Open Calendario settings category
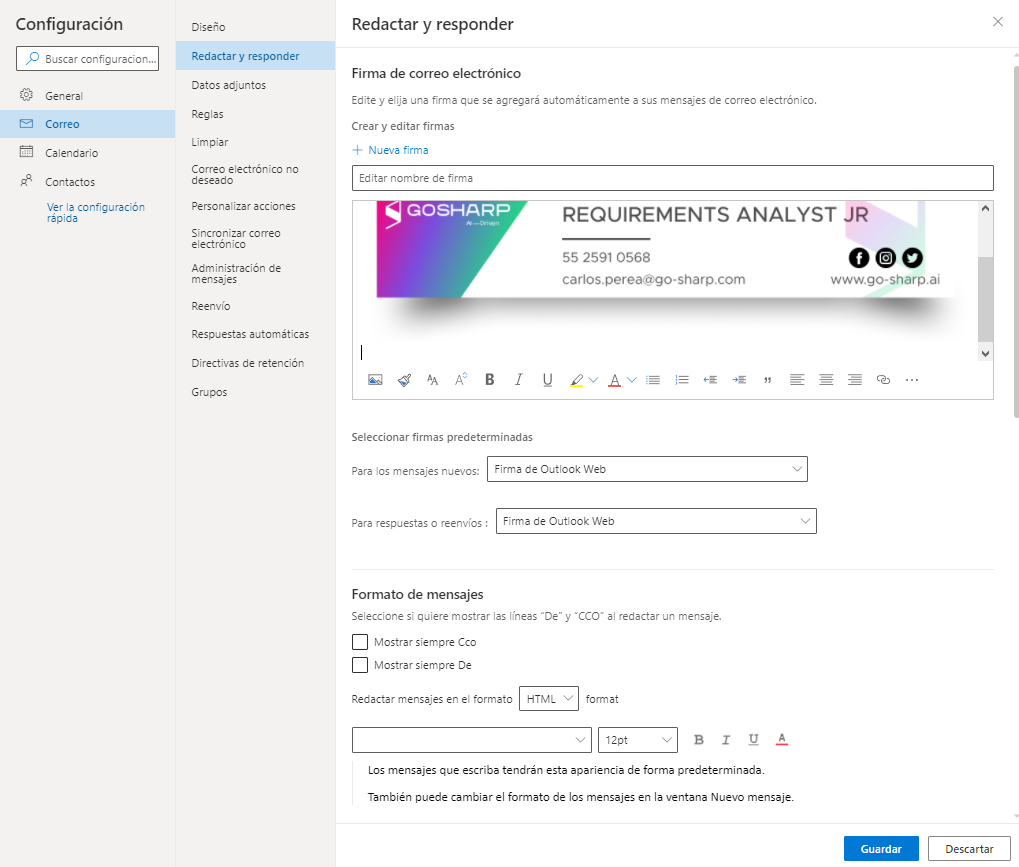The height and width of the screenshot is (867, 1019). (87, 153)
